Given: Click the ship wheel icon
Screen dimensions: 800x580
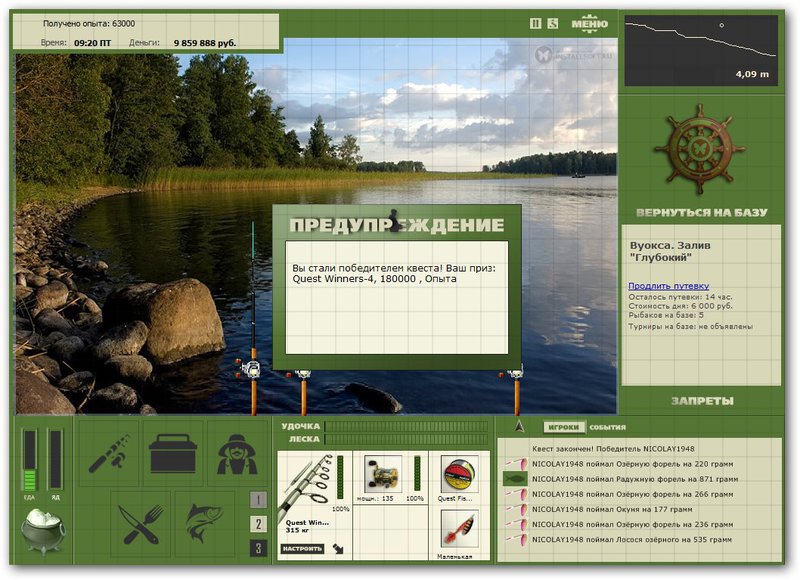Looking at the screenshot, I should 700,149.
